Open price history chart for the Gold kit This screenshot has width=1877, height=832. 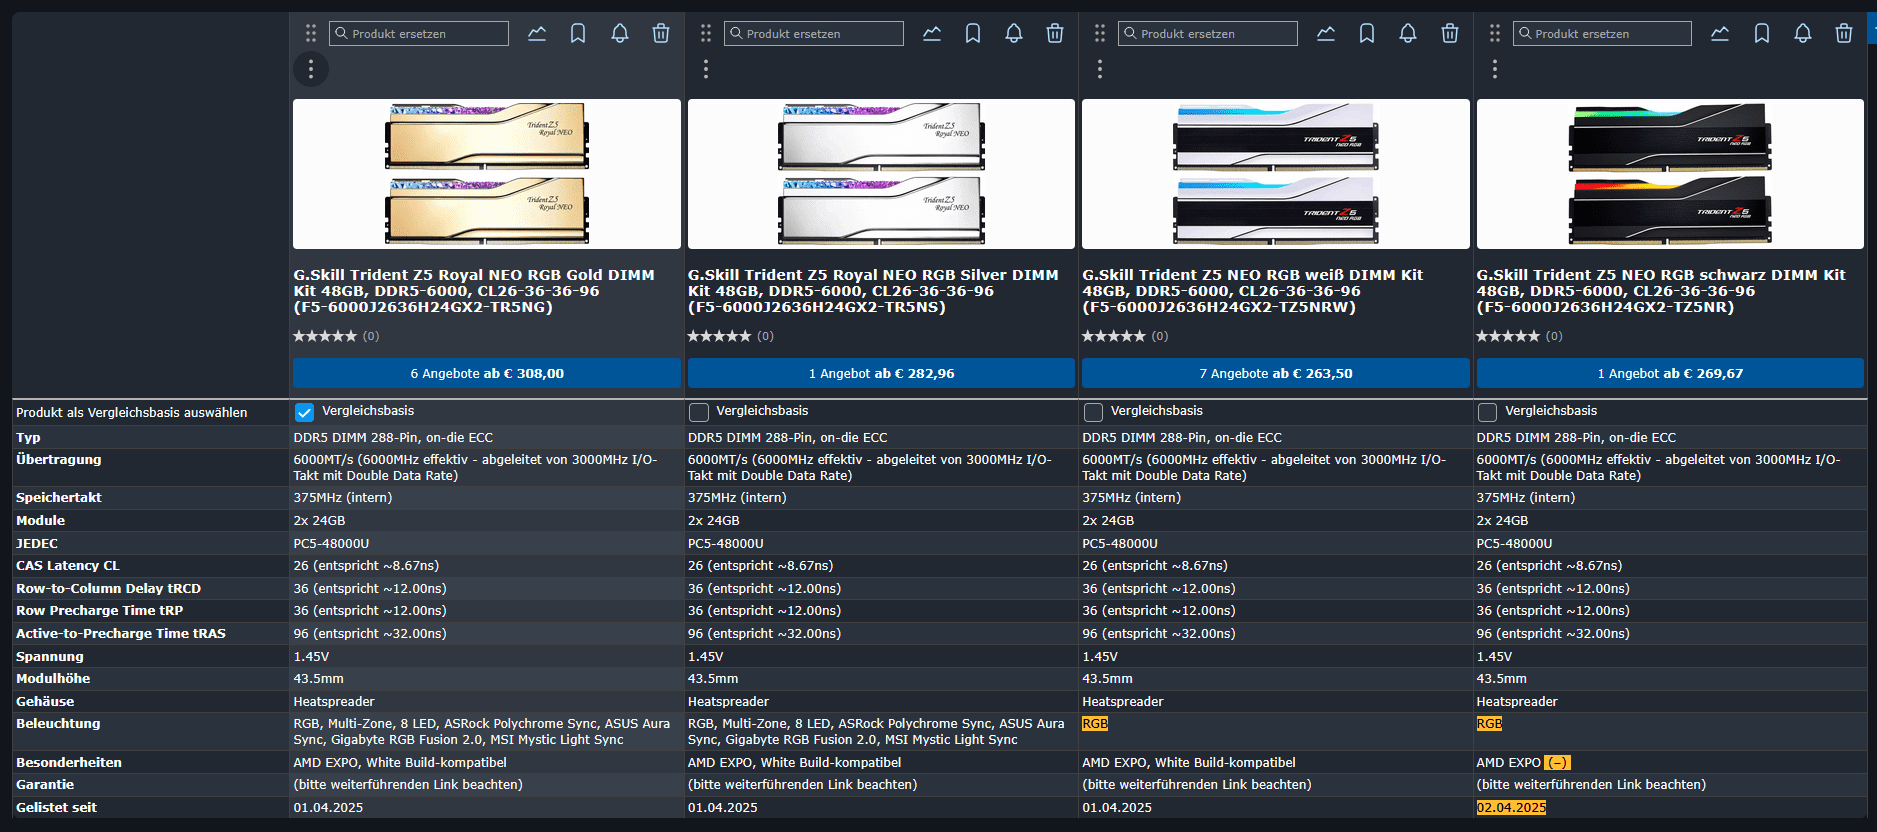click(537, 33)
